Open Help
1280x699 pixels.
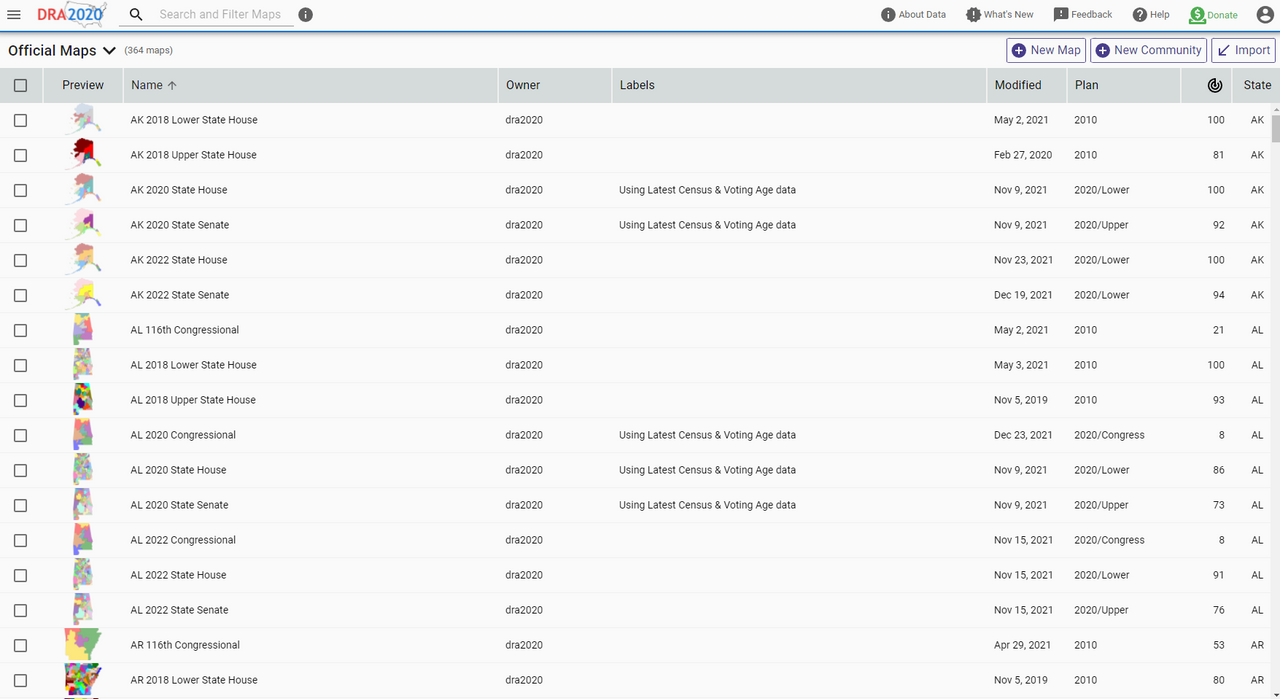[x=1151, y=15]
